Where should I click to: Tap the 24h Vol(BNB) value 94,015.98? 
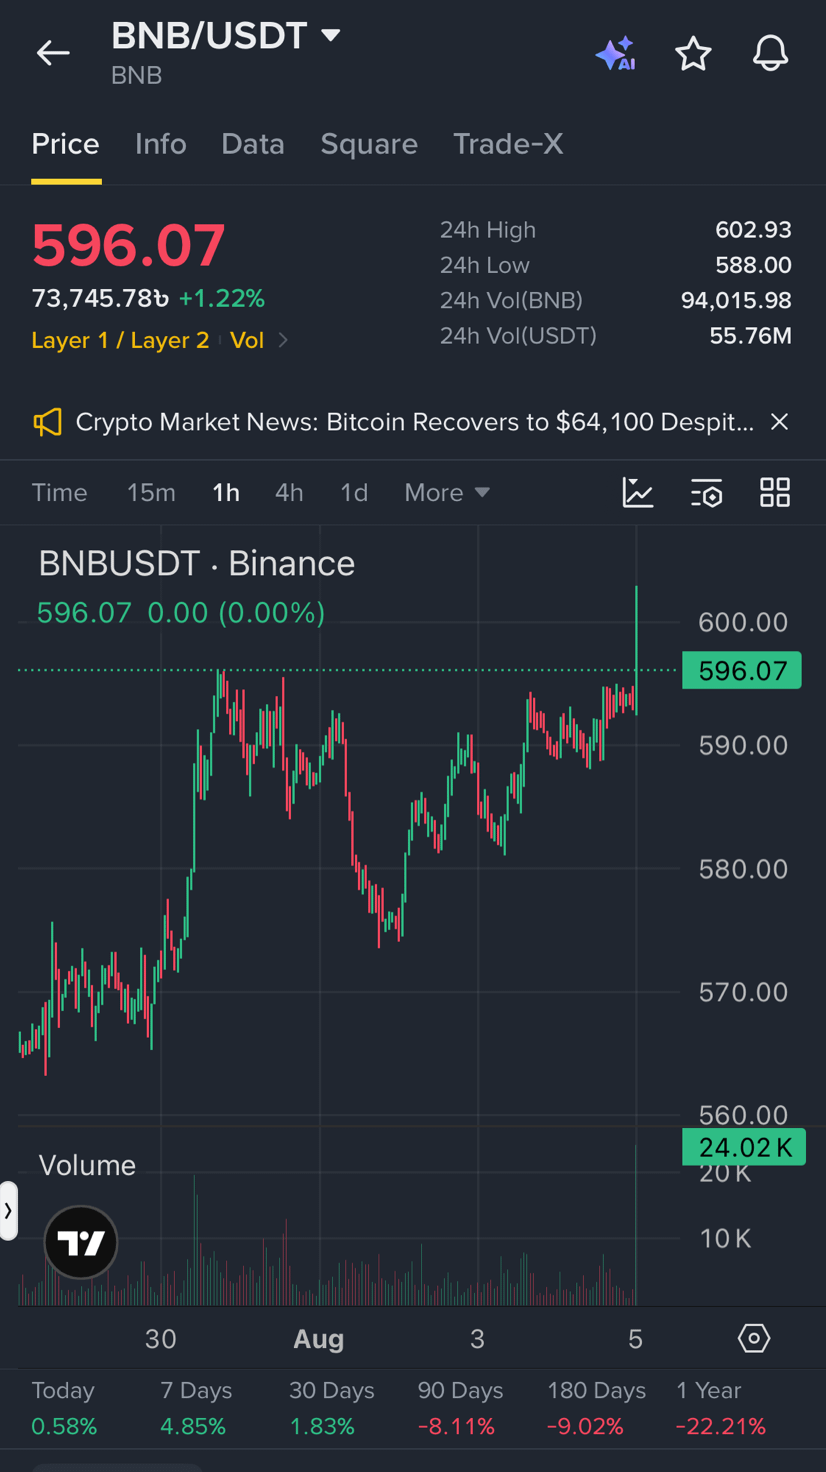(736, 300)
